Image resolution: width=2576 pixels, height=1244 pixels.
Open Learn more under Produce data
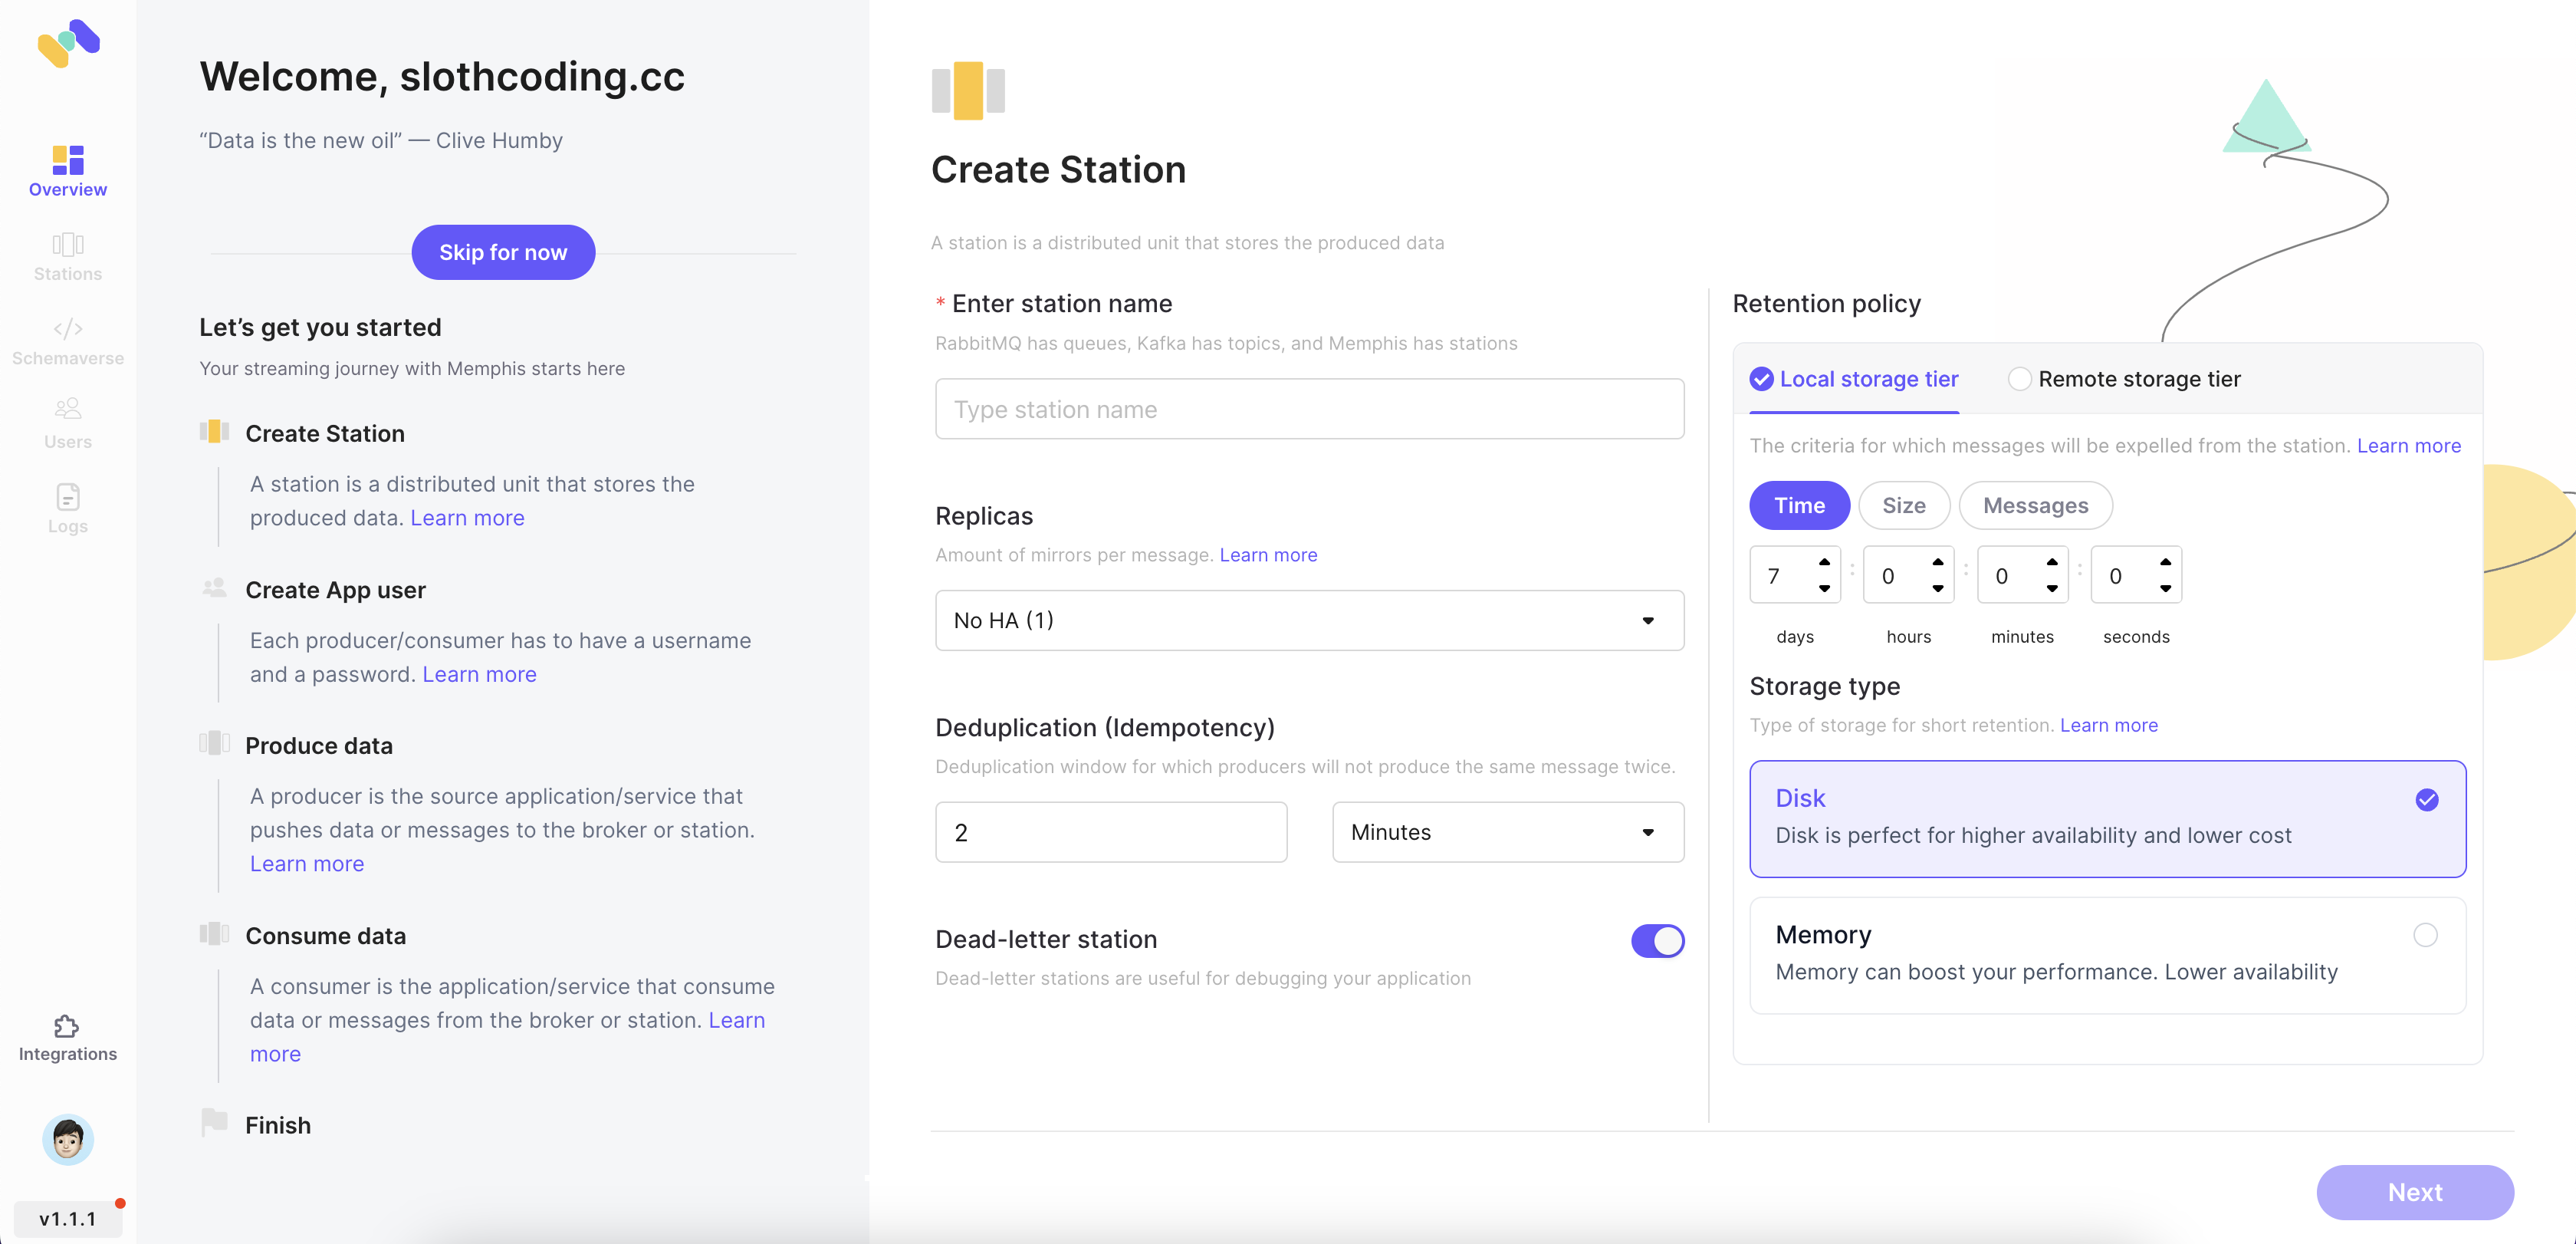pyautogui.click(x=307, y=864)
